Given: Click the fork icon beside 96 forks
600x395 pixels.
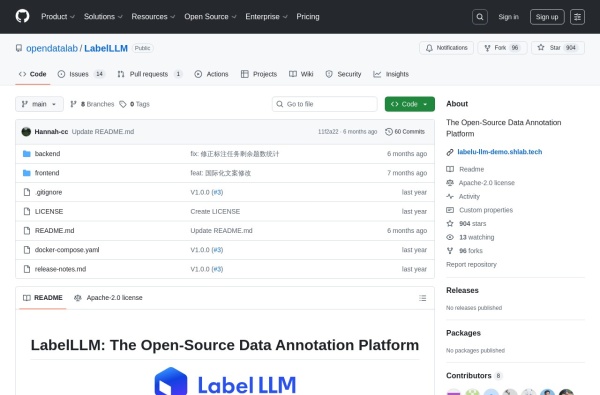Looking at the screenshot, I should pyautogui.click(x=450, y=251).
